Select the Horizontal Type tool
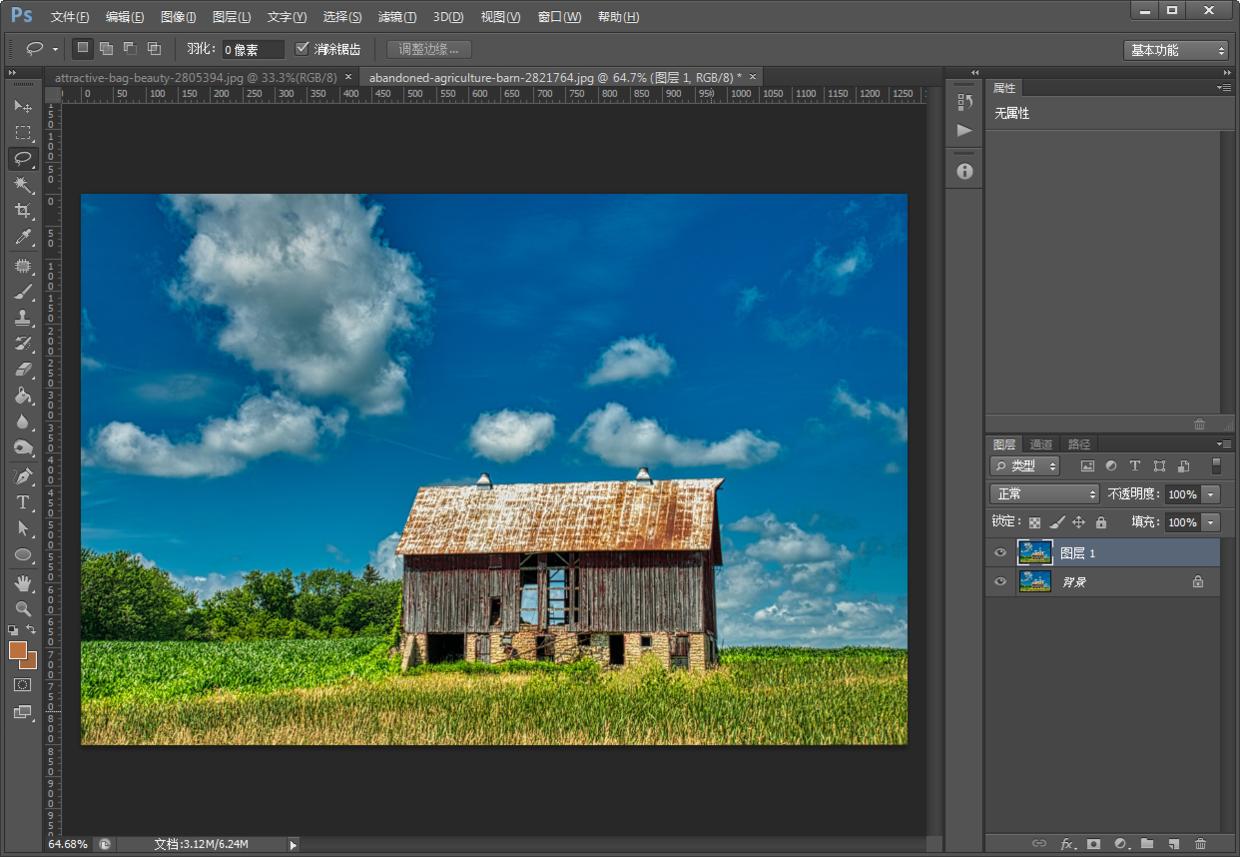Screen dimensions: 1240x857 pos(22,502)
